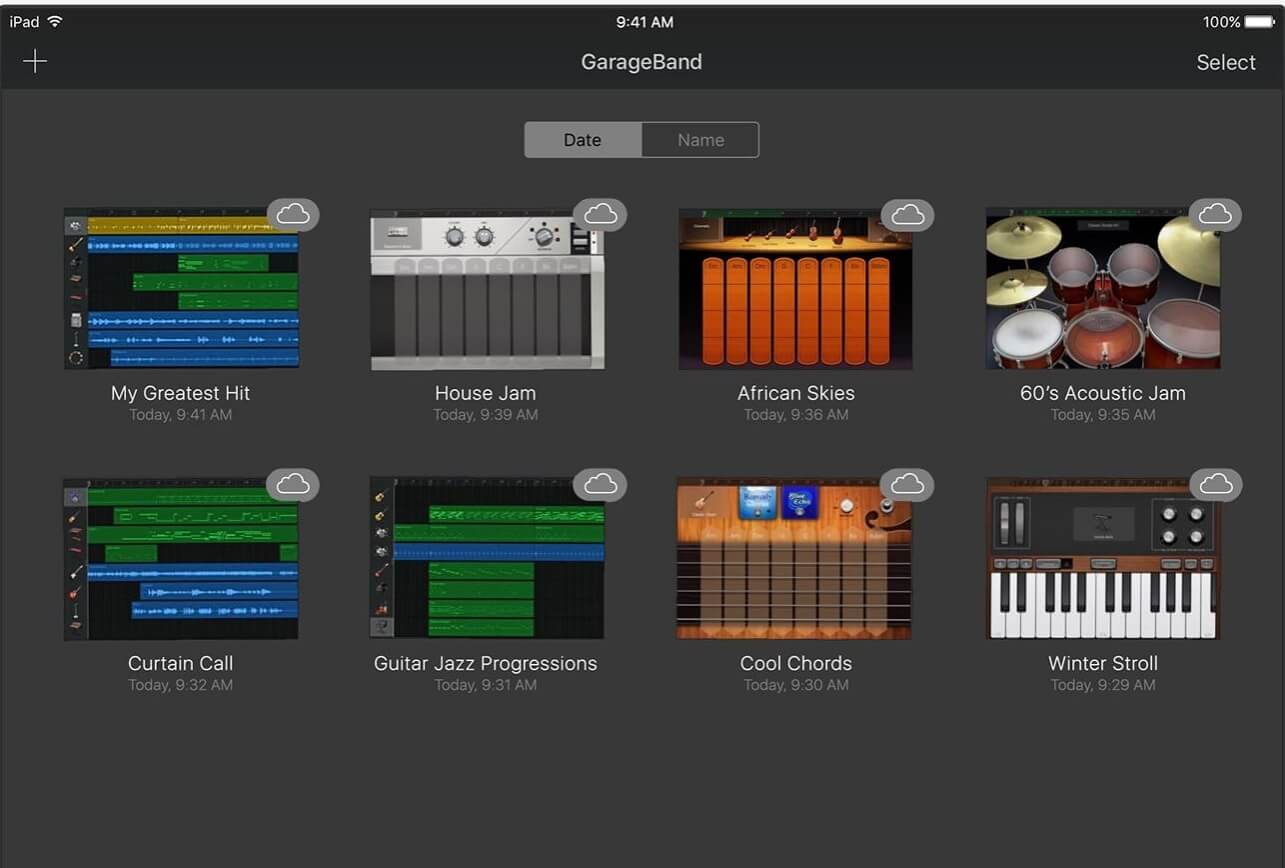This screenshot has width=1285, height=868.
Task: Tap the "Today, 9:32 AM" date label
Action: 181,685
